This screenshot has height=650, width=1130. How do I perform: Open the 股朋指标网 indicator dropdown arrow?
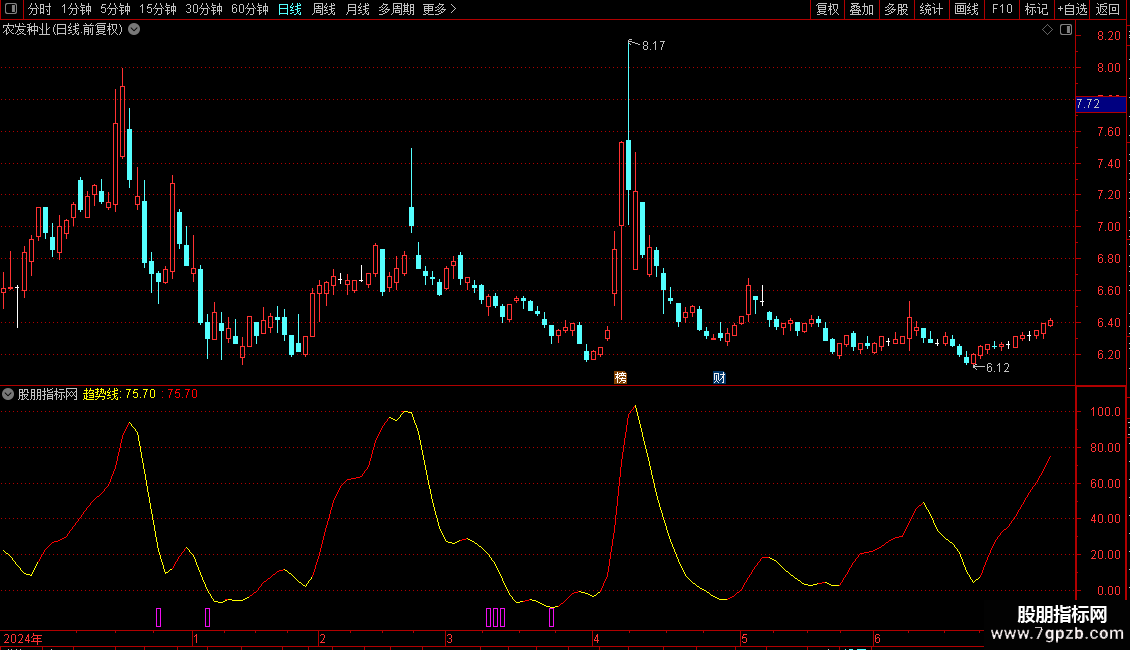(x=8, y=394)
